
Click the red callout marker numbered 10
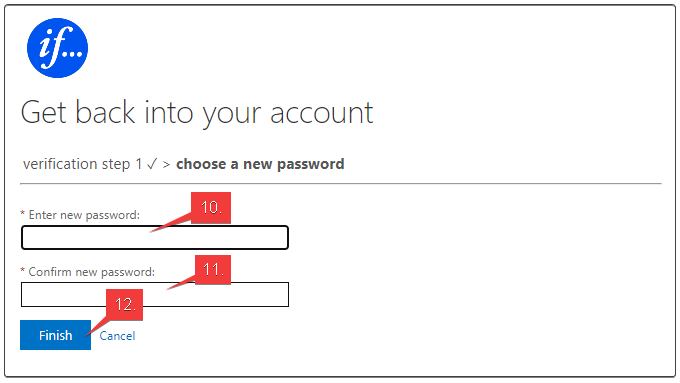[211, 208]
